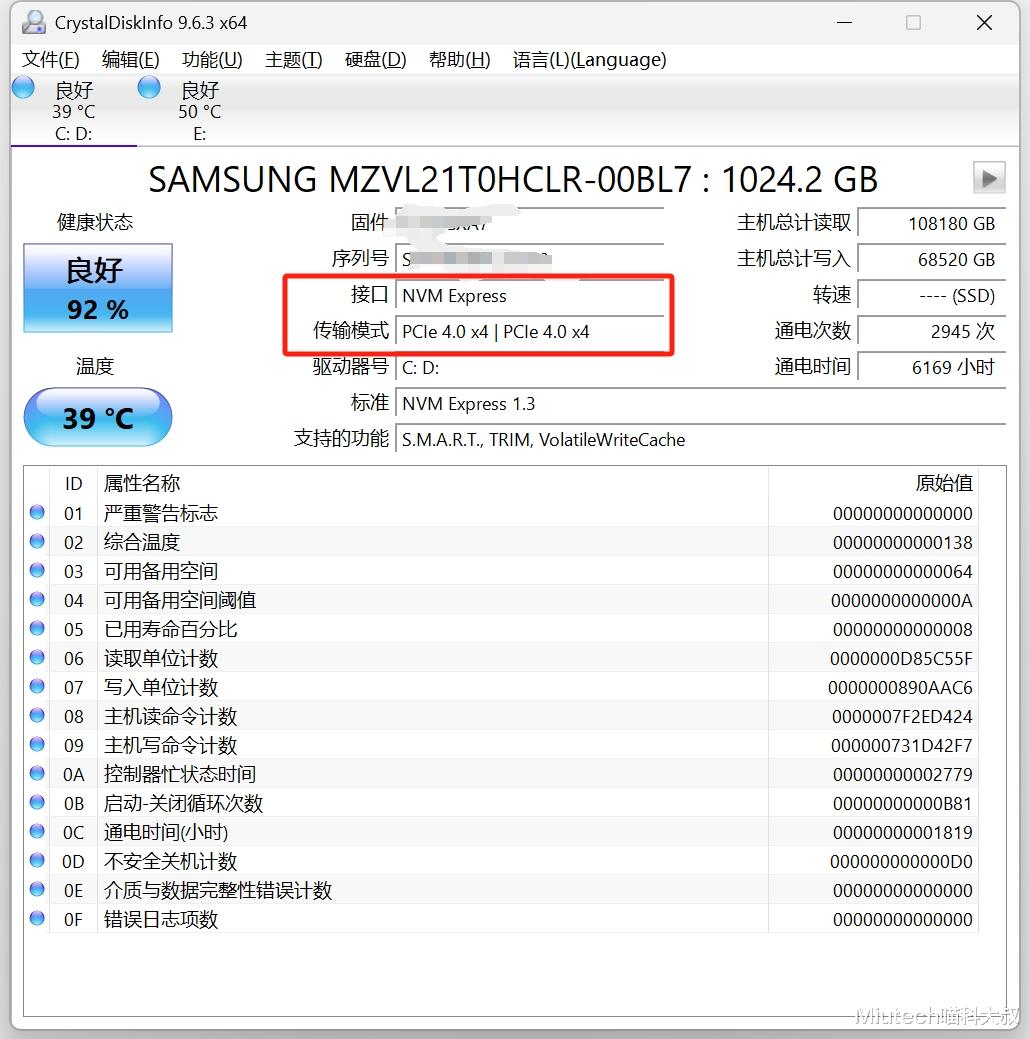
Task: Click the 原始值 column header
Action: point(874,484)
